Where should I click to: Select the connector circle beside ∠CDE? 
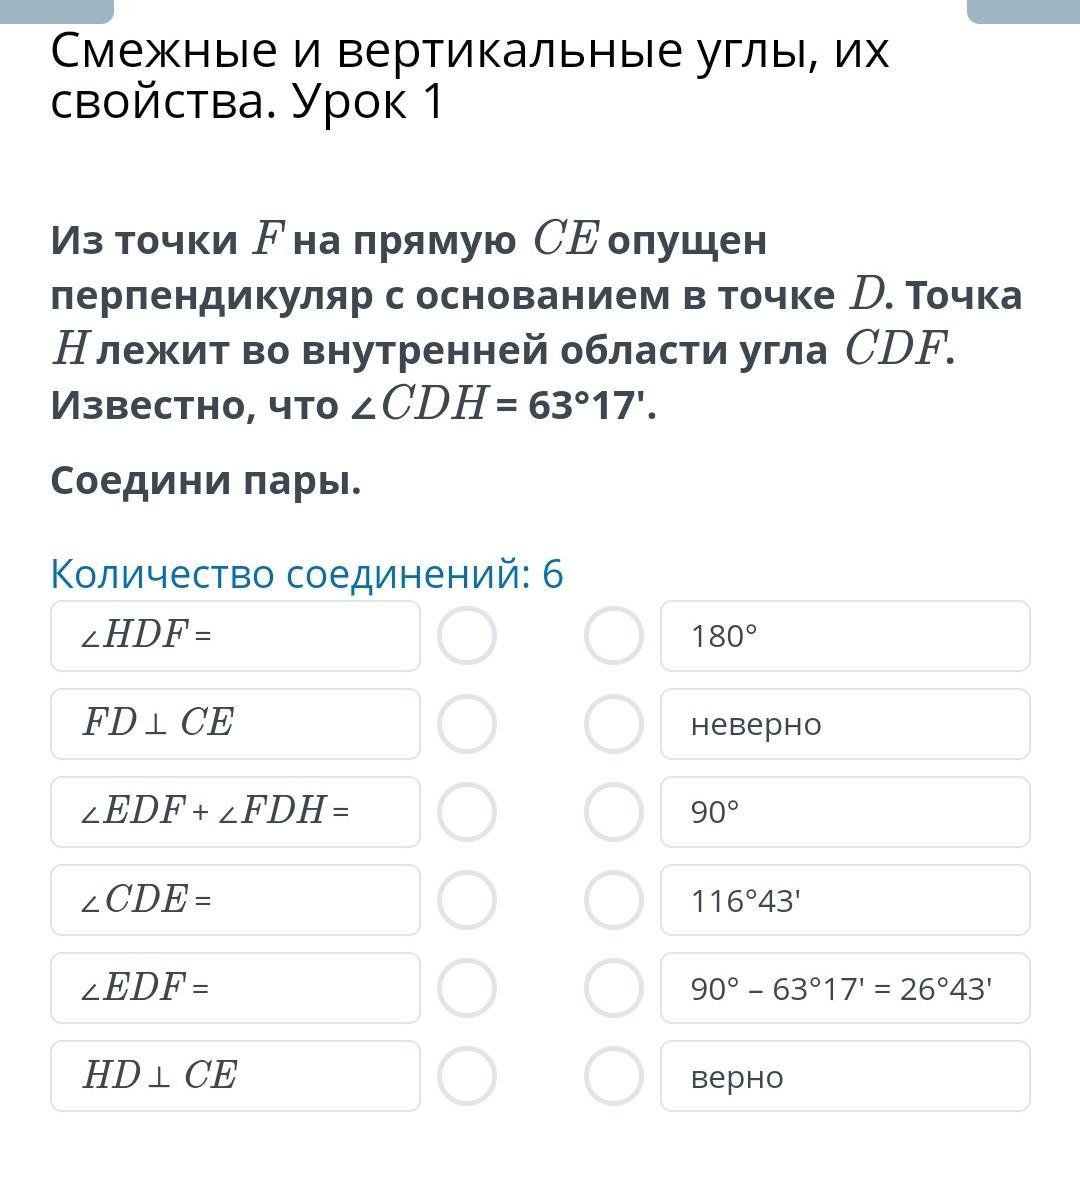[x=467, y=900]
